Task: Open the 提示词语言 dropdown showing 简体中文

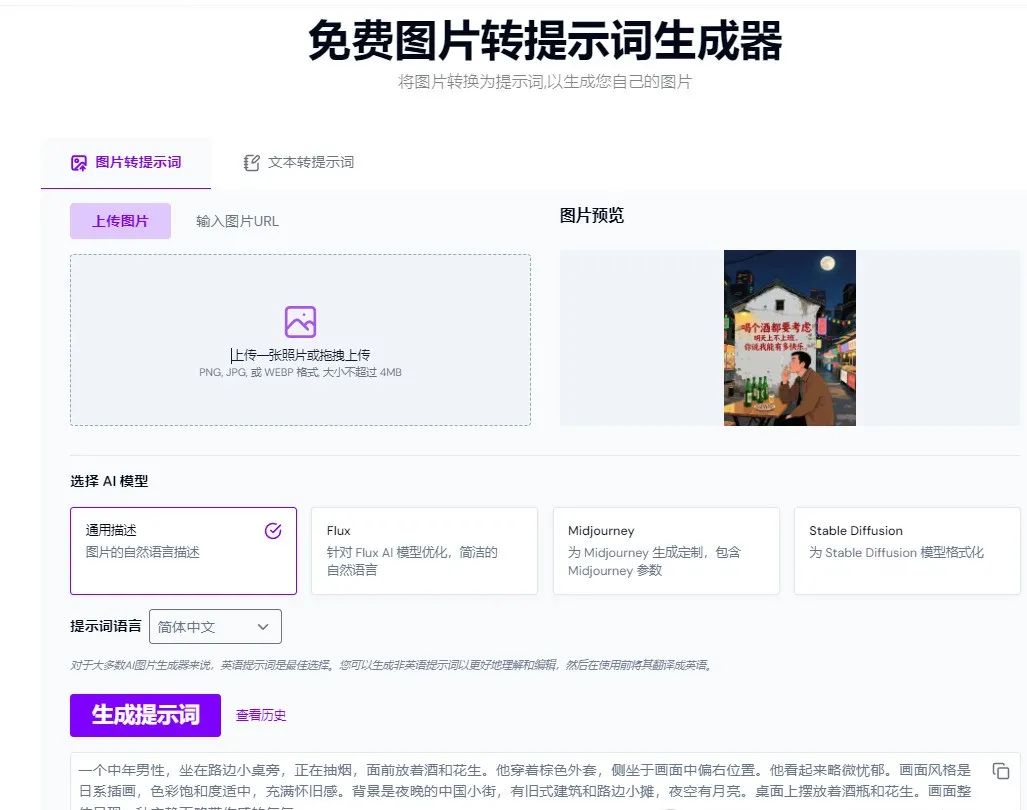Action: pos(215,626)
